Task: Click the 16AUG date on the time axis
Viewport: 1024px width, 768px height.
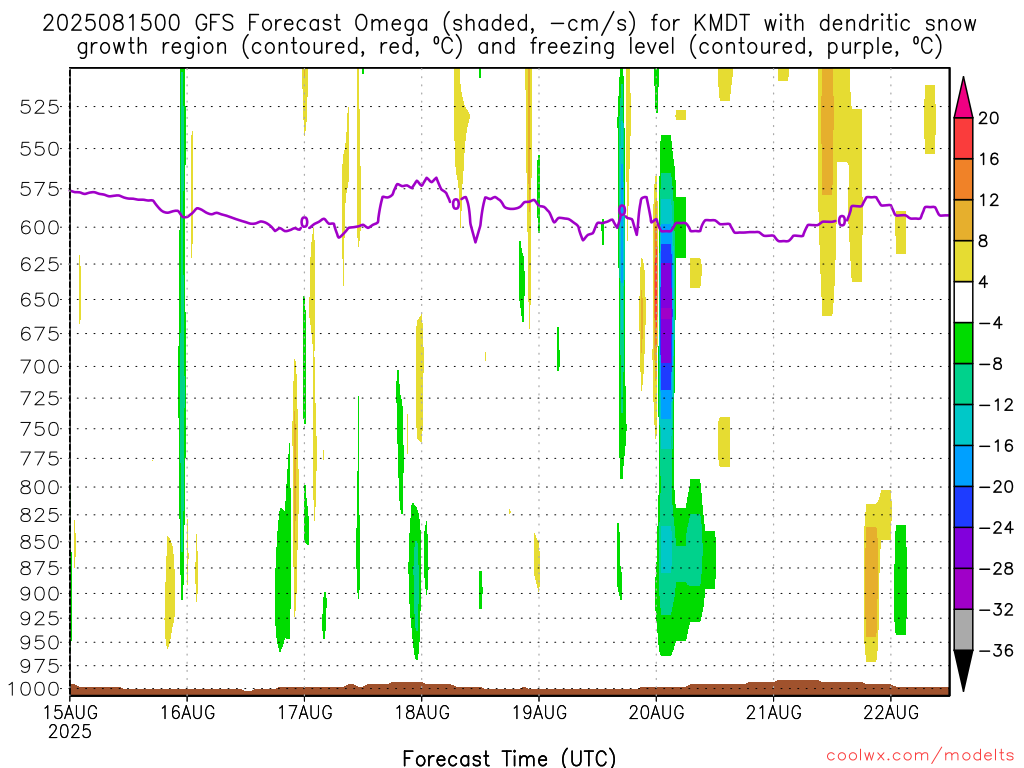Action: coord(187,712)
